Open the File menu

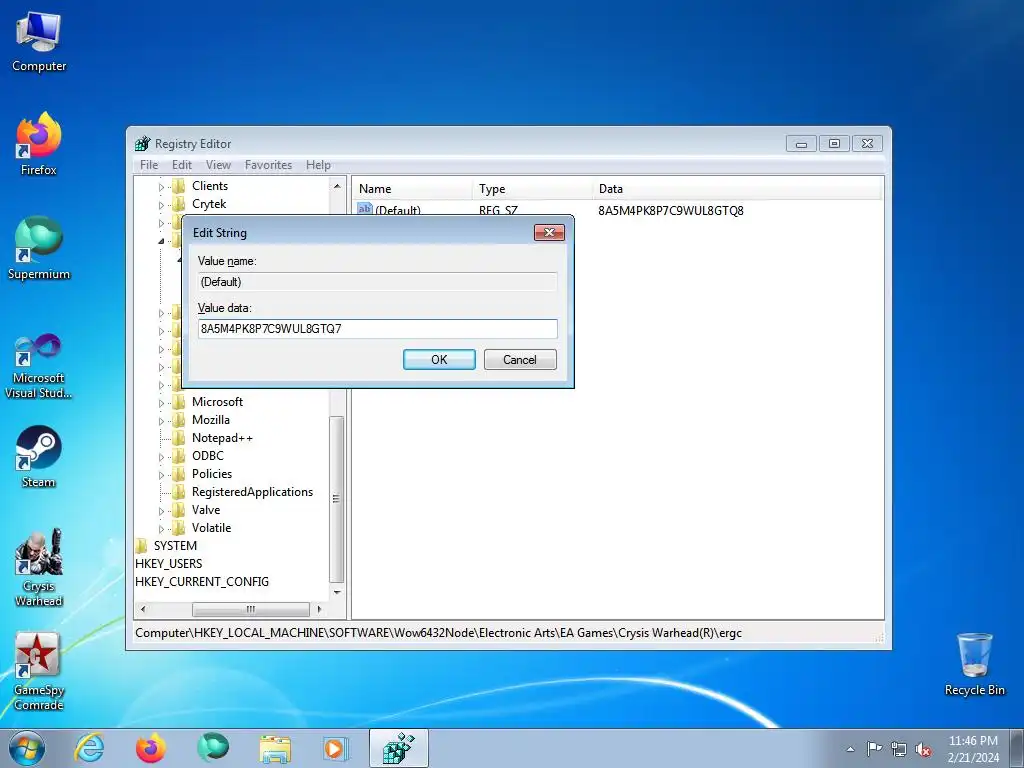[149, 165]
